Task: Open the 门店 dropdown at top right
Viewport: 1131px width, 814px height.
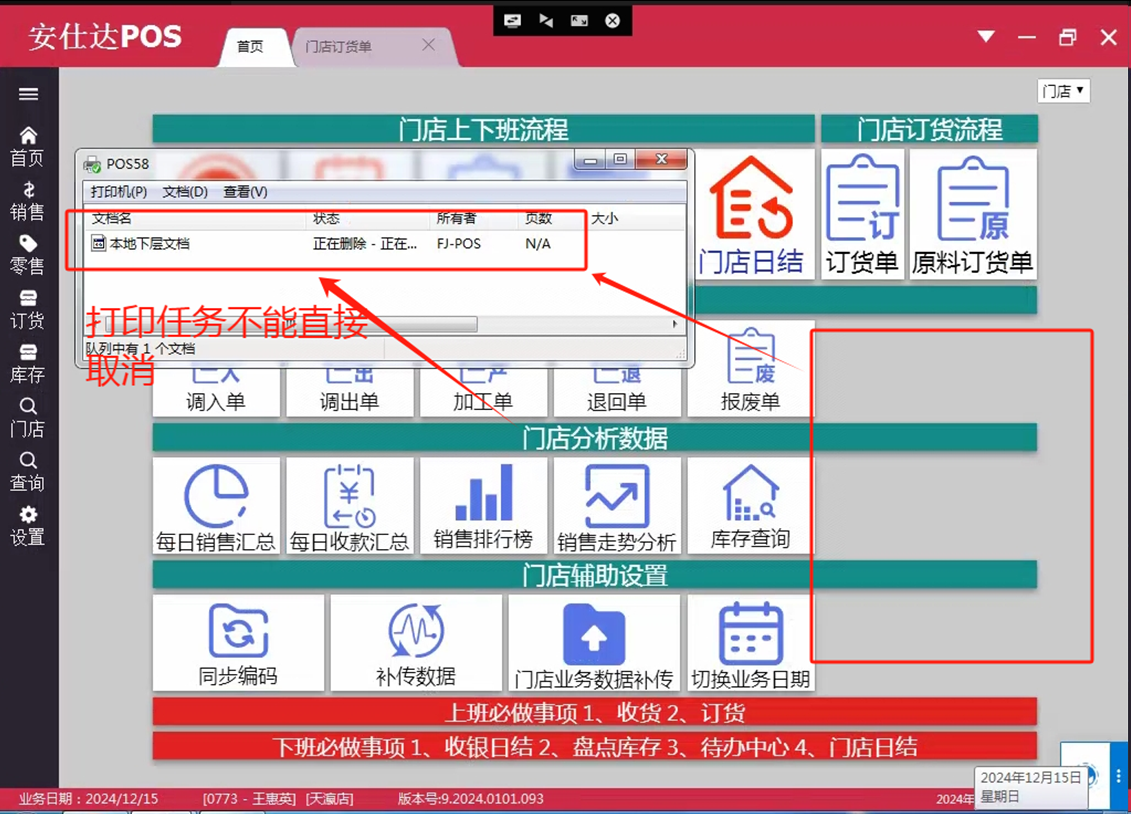Action: point(1063,91)
